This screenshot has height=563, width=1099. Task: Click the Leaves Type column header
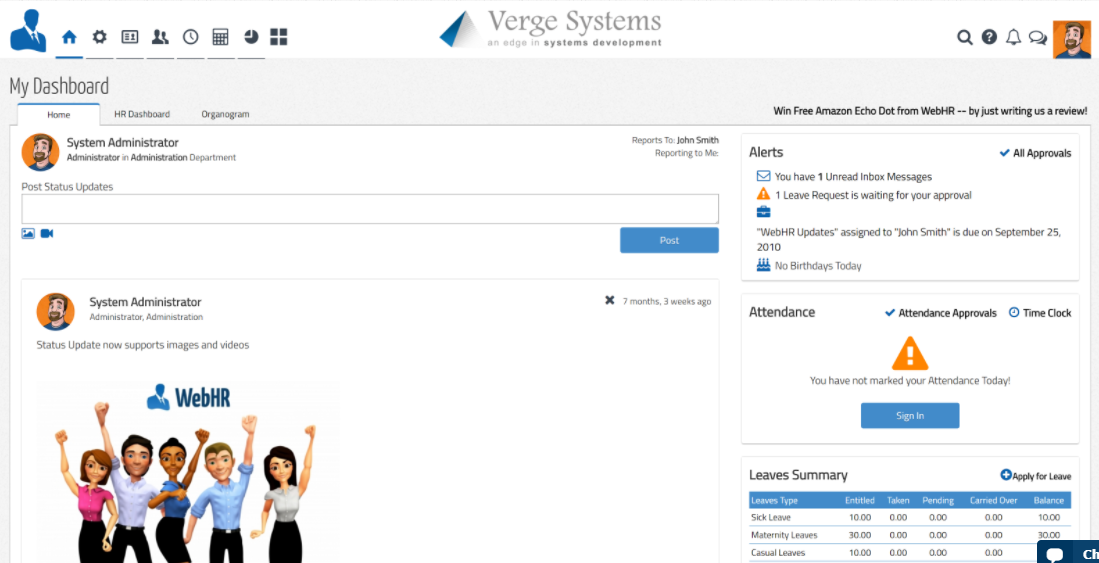tap(774, 501)
